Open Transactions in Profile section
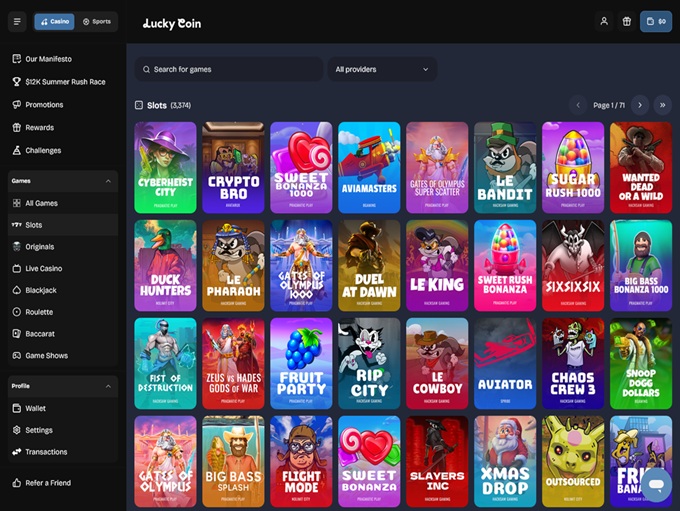 click(x=63, y=452)
